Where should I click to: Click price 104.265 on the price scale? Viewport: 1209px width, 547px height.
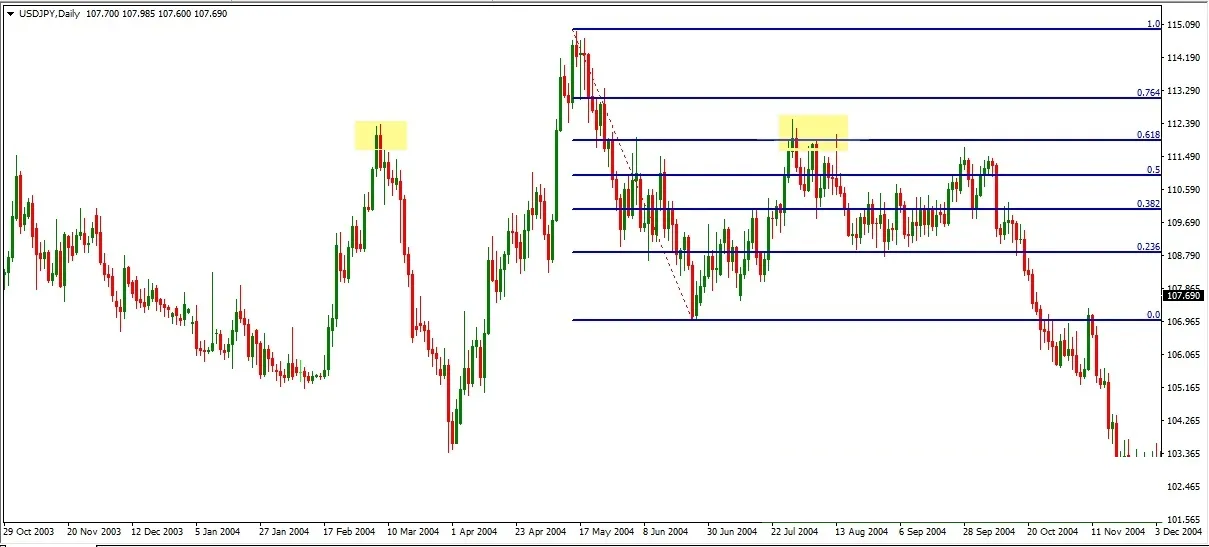[x=1184, y=420]
